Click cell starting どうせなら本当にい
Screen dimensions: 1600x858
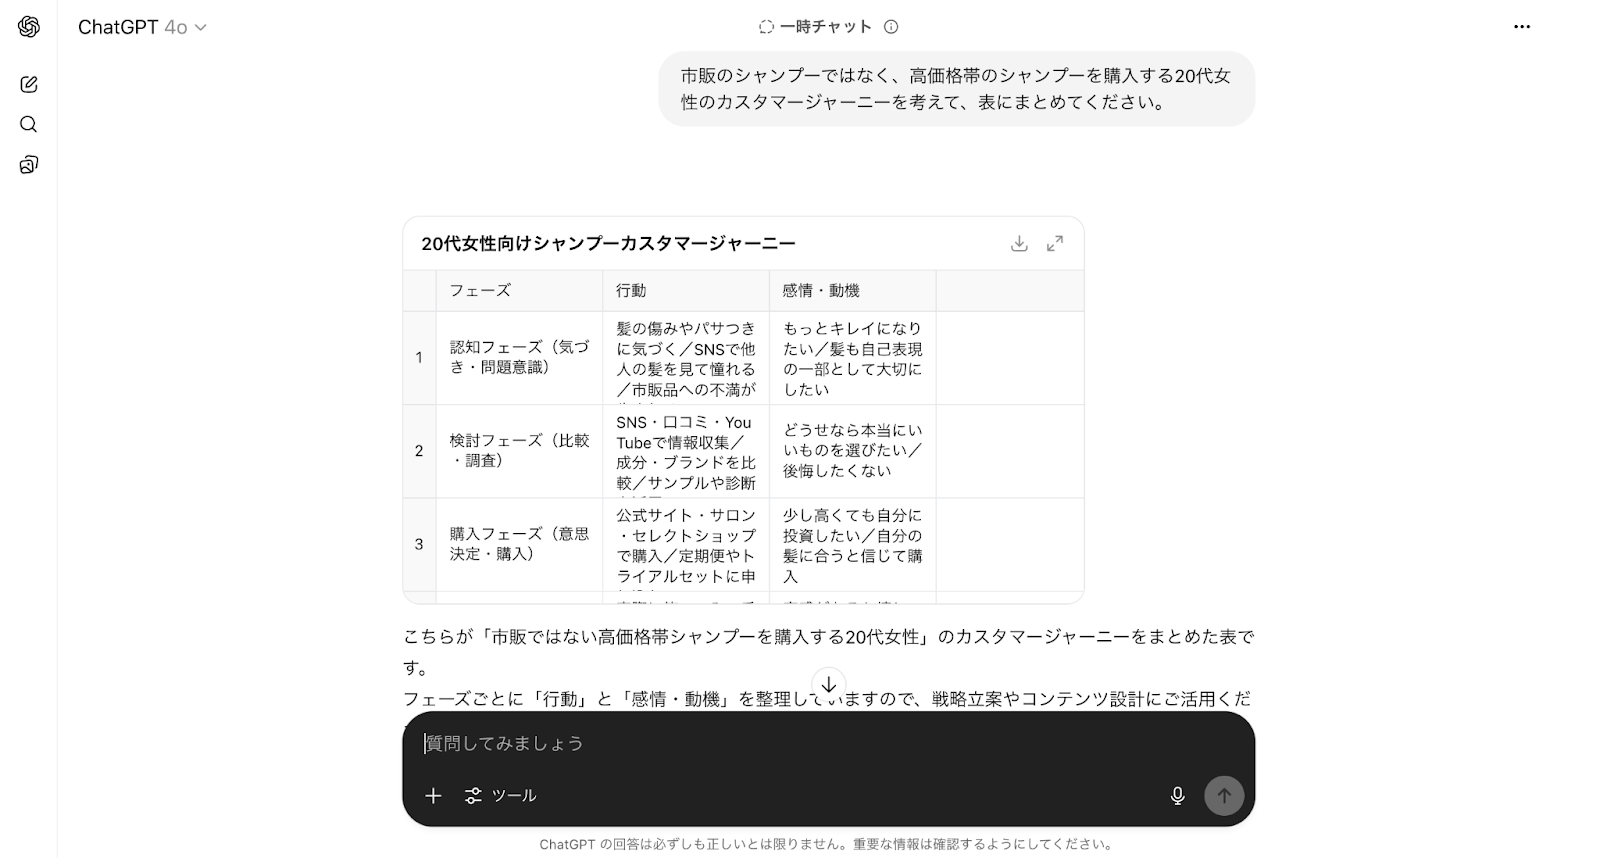pos(853,450)
